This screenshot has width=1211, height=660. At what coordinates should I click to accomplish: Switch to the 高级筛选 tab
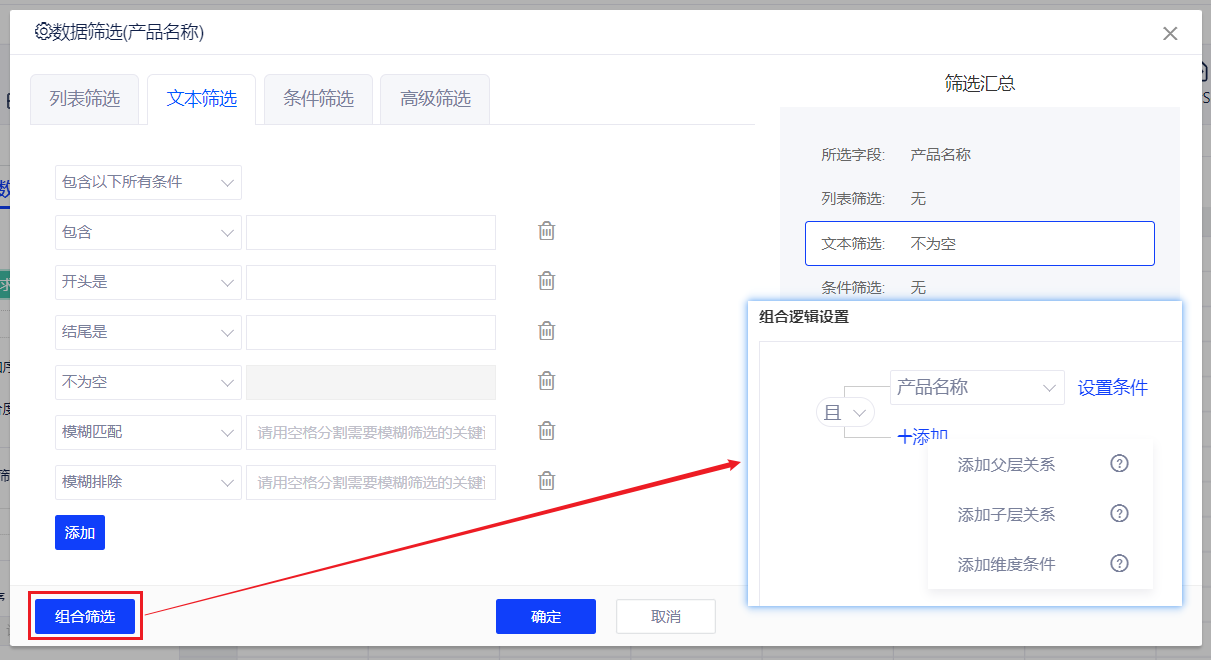point(435,99)
